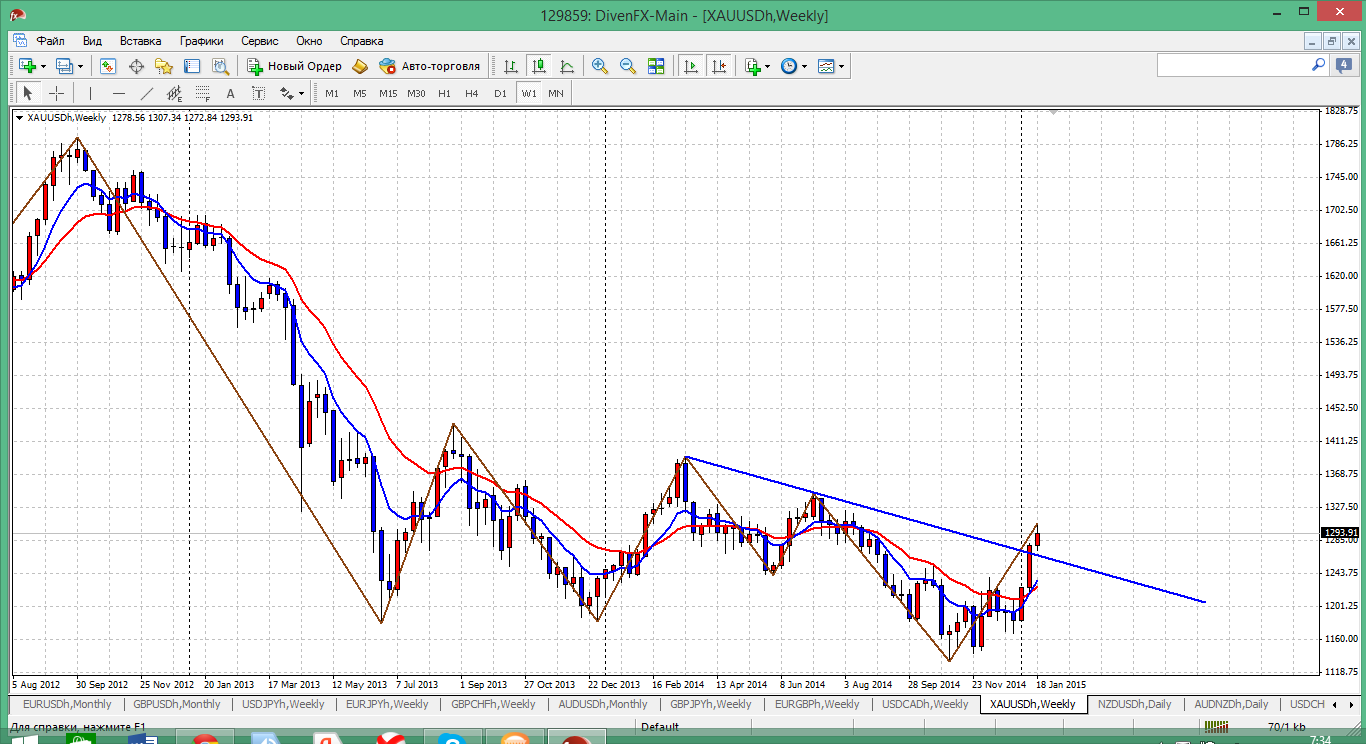Image resolution: width=1369 pixels, height=744 pixels.
Task: Select the Fibonacci retracement tool
Action: coord(203,93)
